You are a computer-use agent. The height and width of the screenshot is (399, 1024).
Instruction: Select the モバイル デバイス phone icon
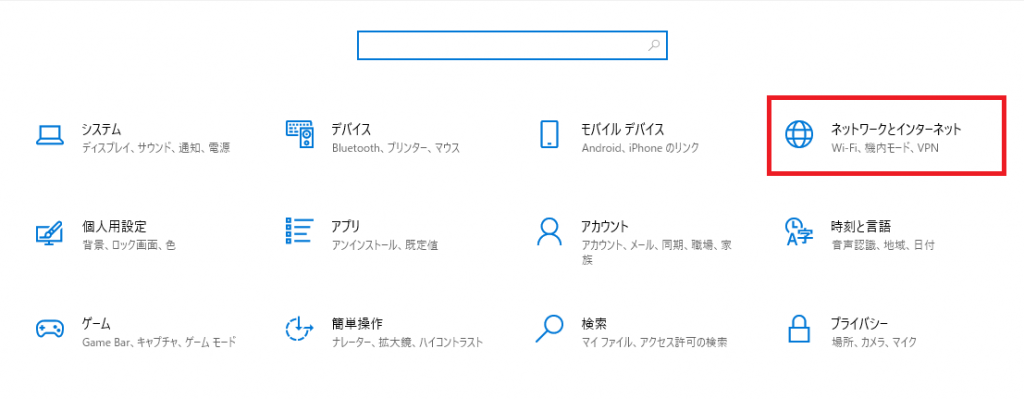pos(550,134)
